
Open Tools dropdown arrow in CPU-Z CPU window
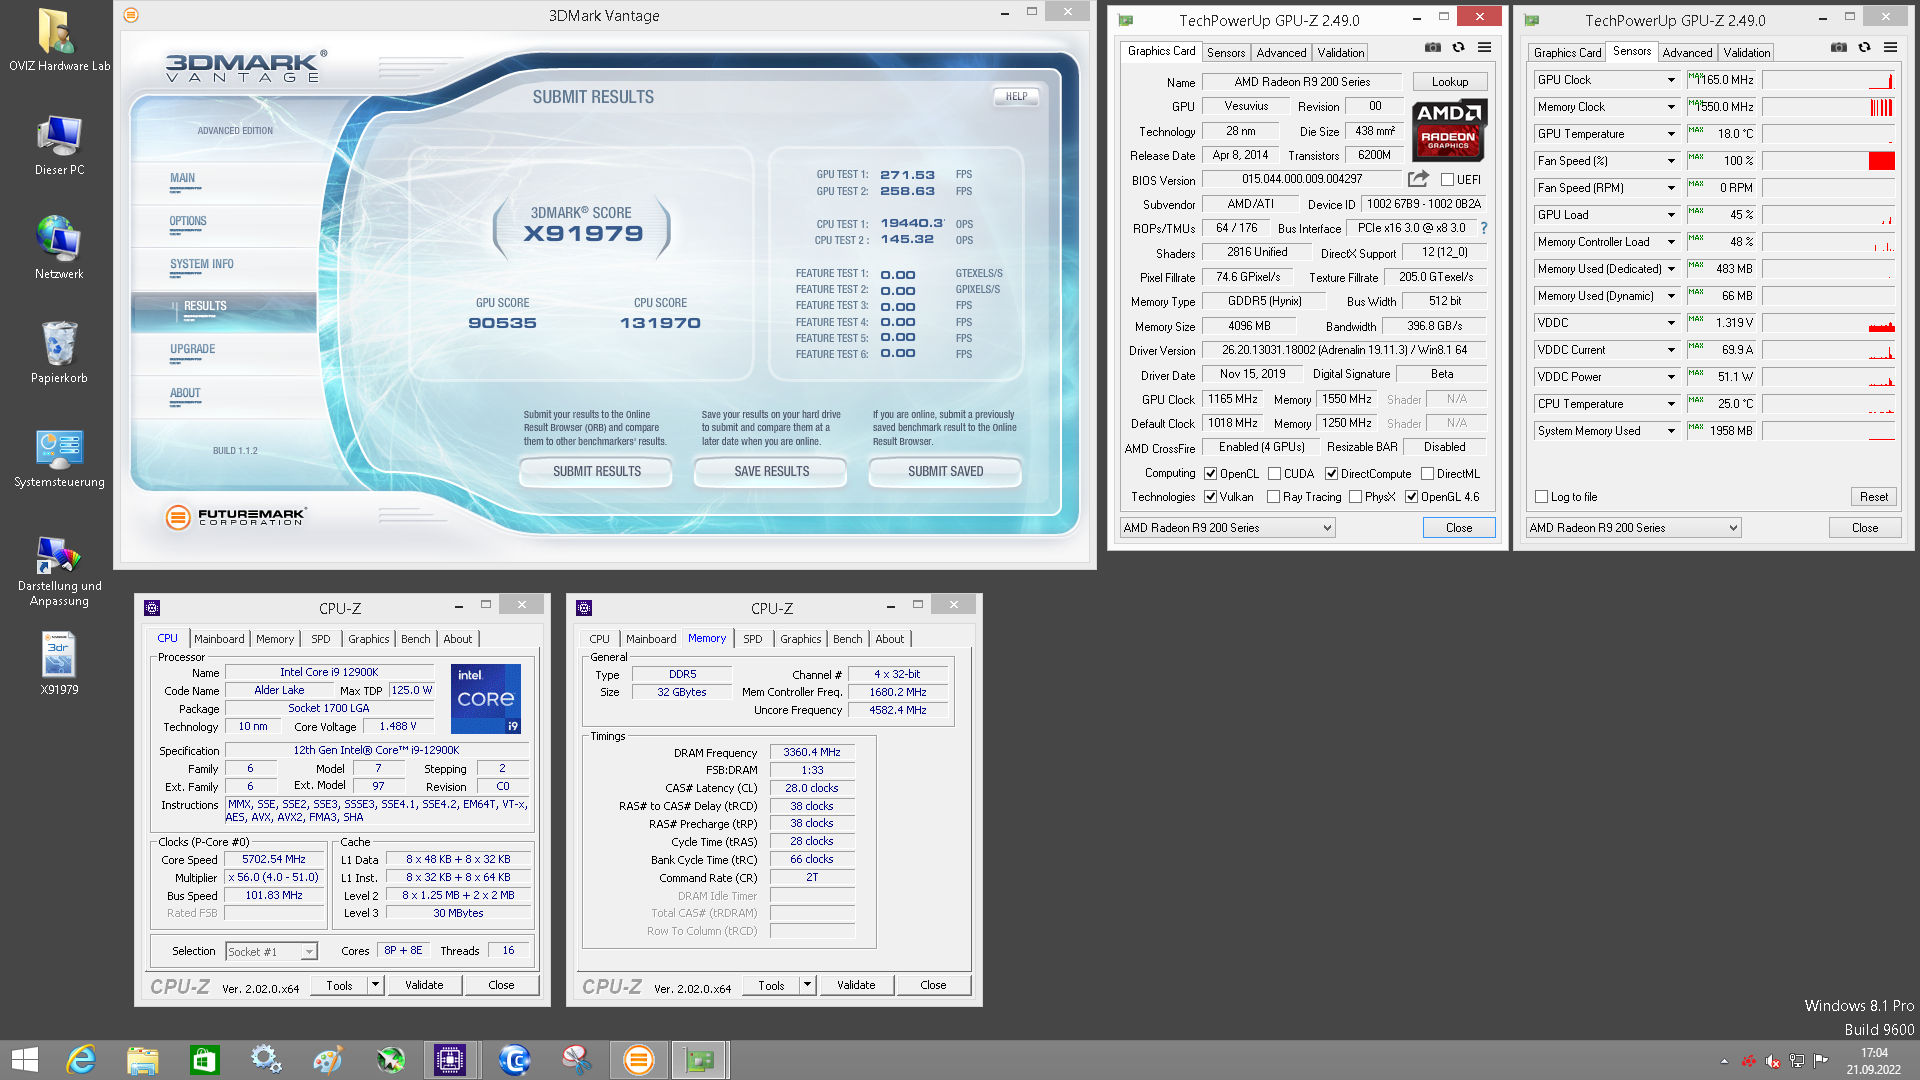(376, 985)
